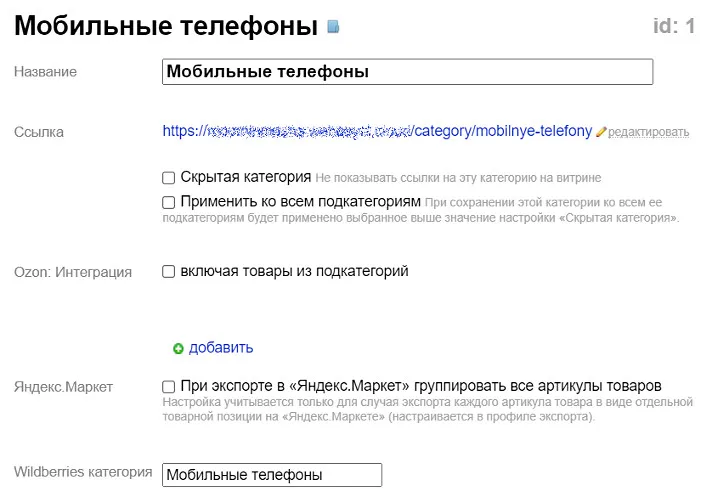Click the id: 1 label
Screen dimensions: 712x491
pos(674,26)
